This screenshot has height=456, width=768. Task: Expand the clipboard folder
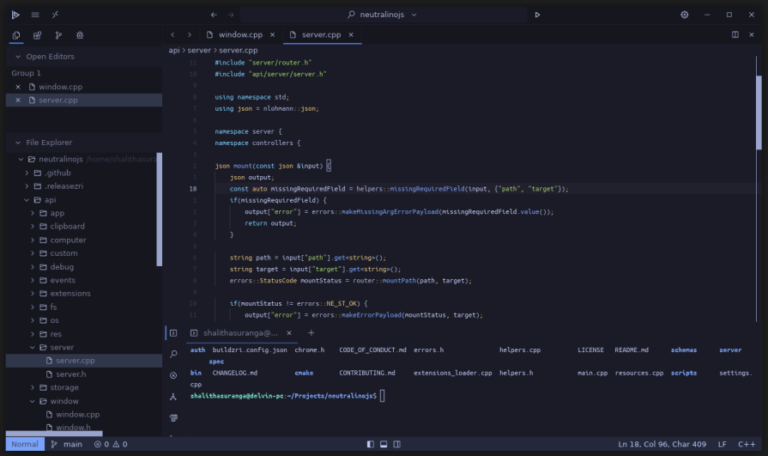point(32,226)
